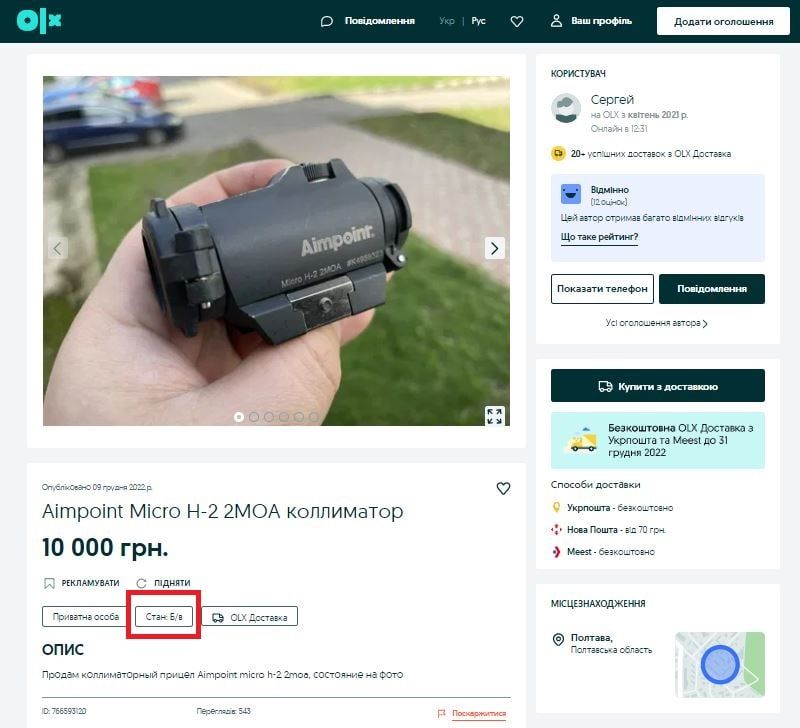
Task: Click the listing title Aimpoint Micro H-2 2MOA
Action: point(222,511)
